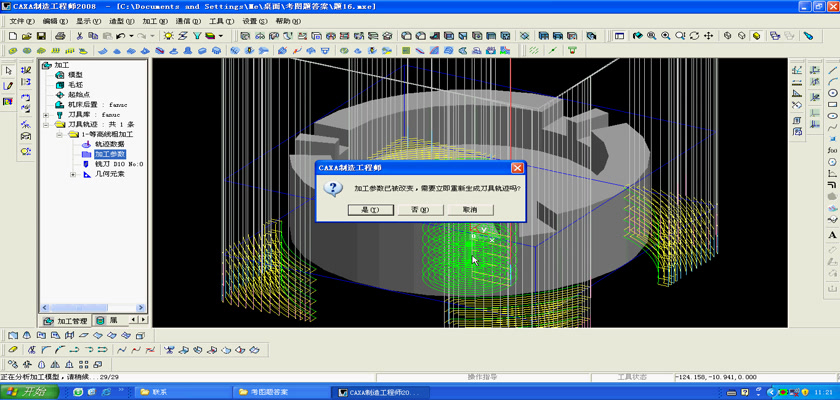The height and width of the screenshot is (400, 840).
Task: Click the green T-shaped tool icon
Action: pos(572,50)
